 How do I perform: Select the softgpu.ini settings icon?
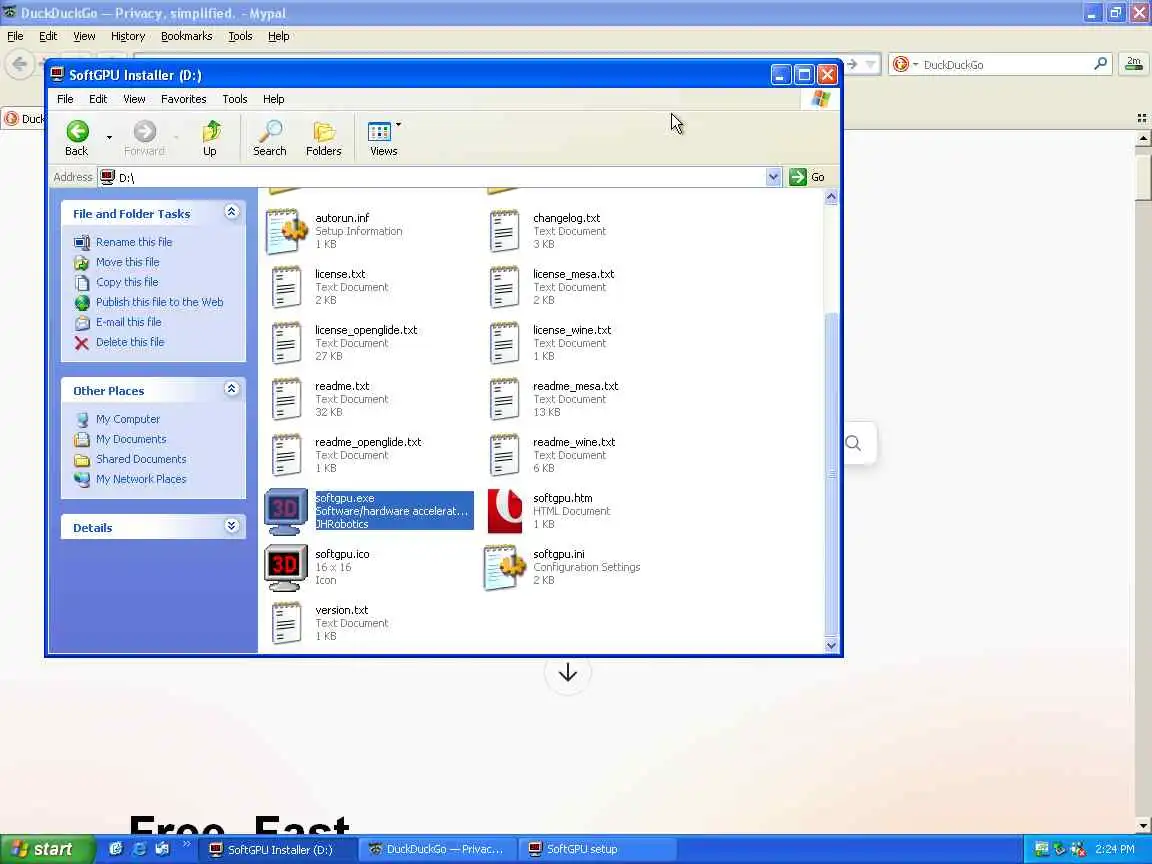tap(505, 567)
